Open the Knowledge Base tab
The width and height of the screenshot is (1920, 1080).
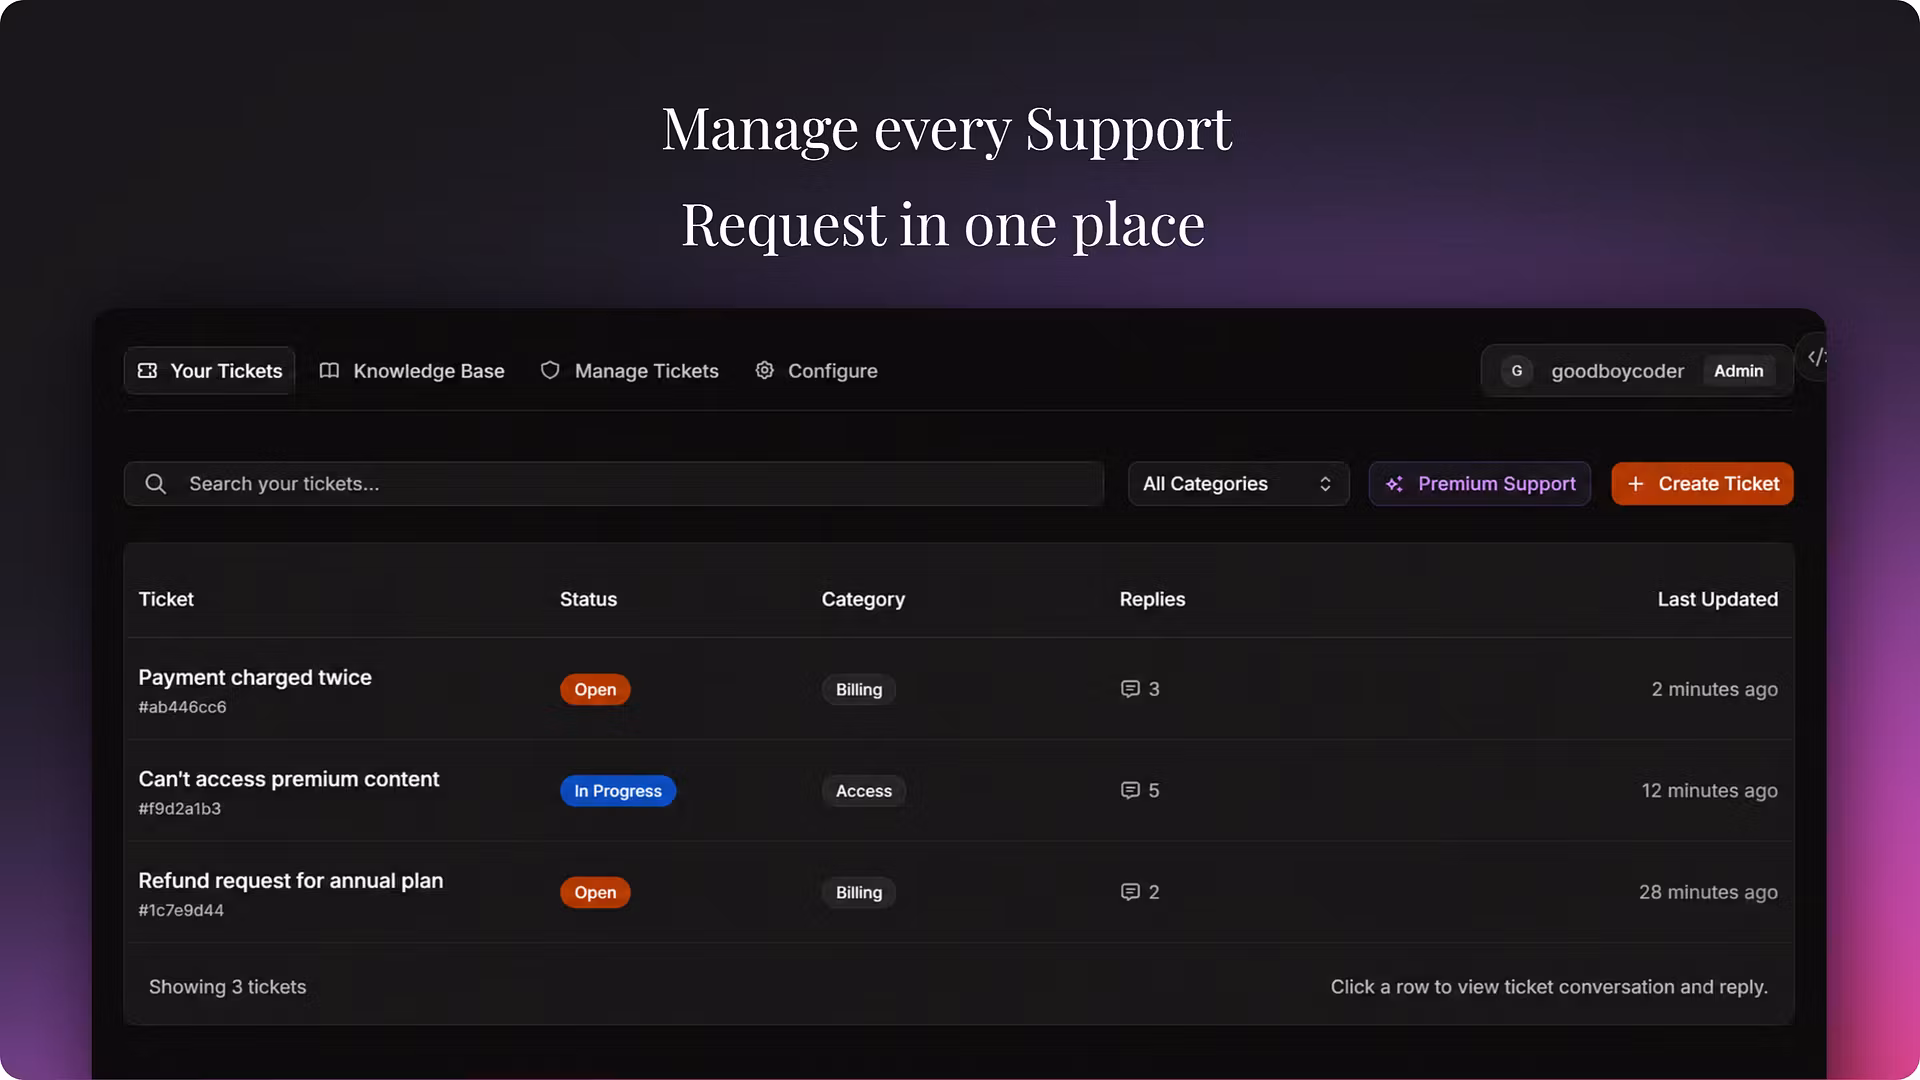coord(412,371)
